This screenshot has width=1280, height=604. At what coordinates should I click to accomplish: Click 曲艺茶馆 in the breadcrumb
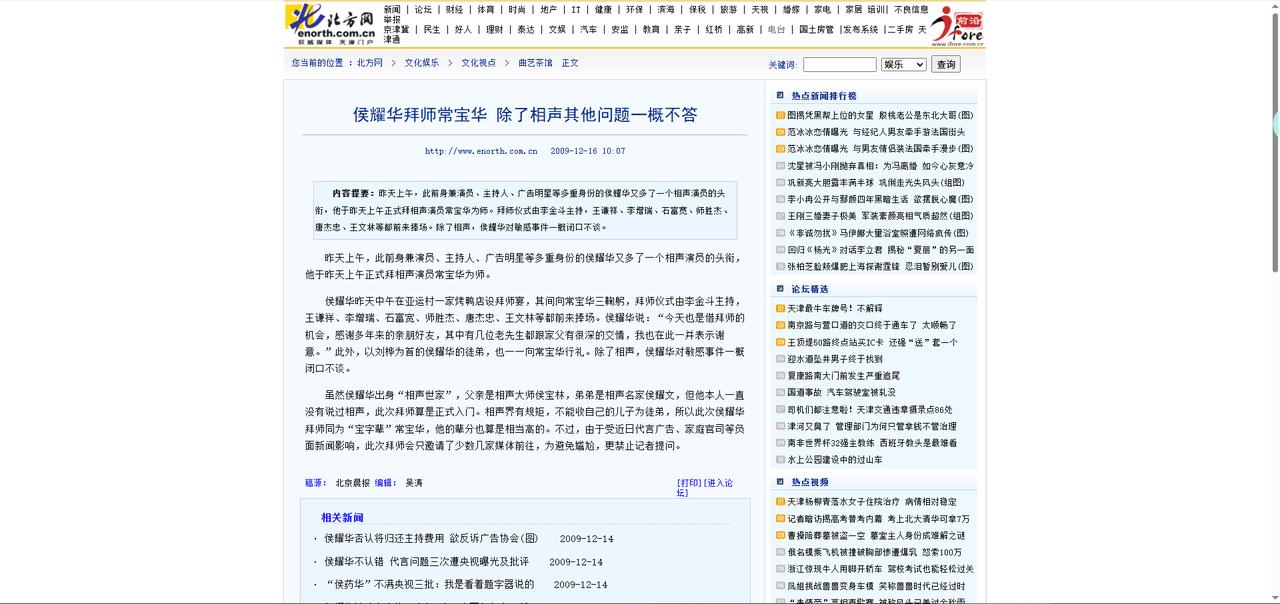click(535, 63)
